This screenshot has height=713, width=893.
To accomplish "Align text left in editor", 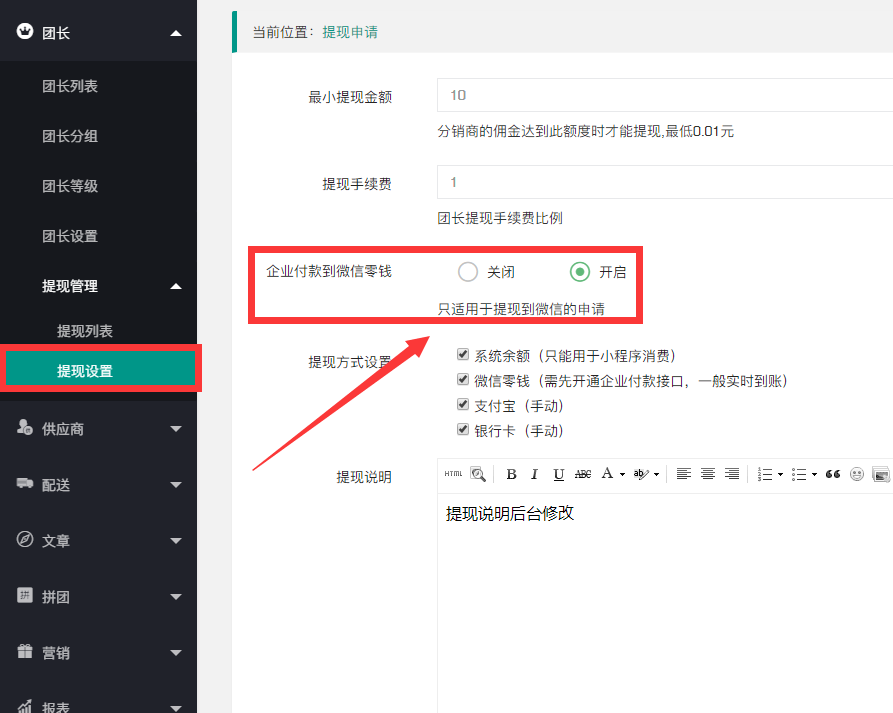I will (683, 474).
